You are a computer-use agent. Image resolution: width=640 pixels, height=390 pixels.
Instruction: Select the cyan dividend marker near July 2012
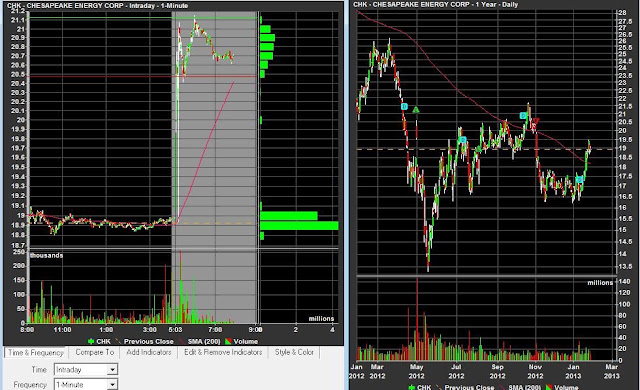click(x=462, y=140)
